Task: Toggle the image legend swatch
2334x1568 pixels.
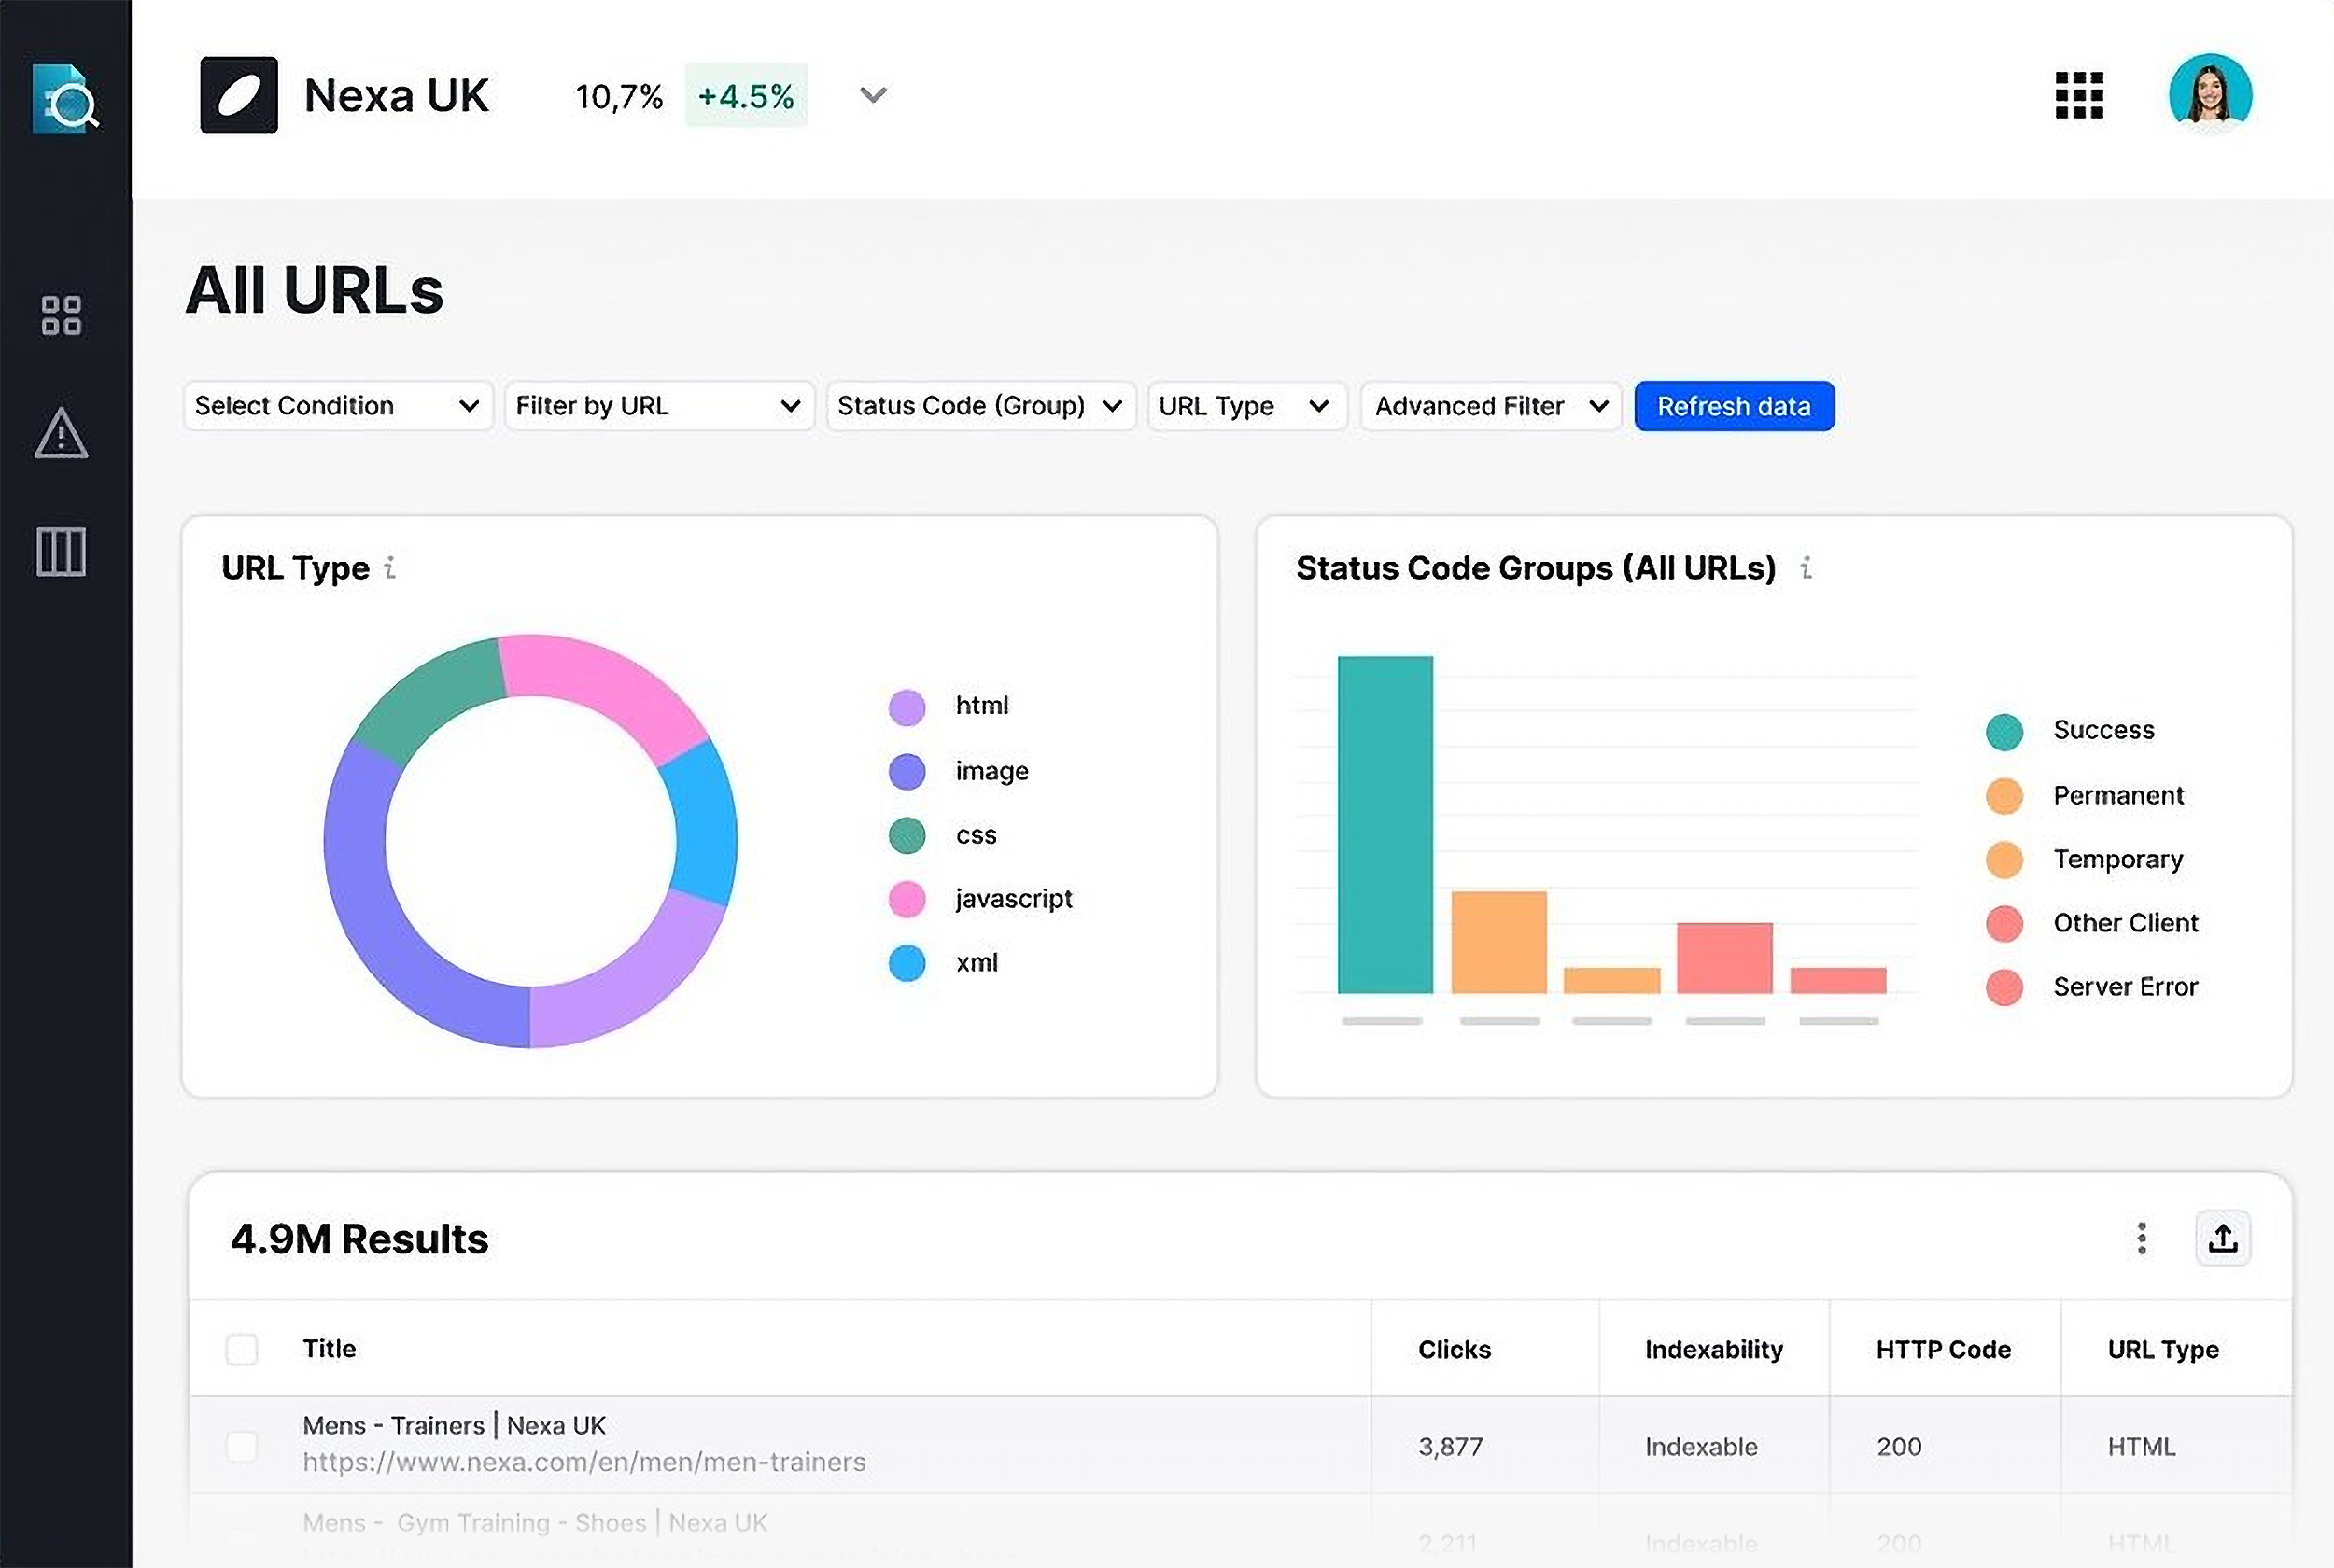Action: point(907,771)
